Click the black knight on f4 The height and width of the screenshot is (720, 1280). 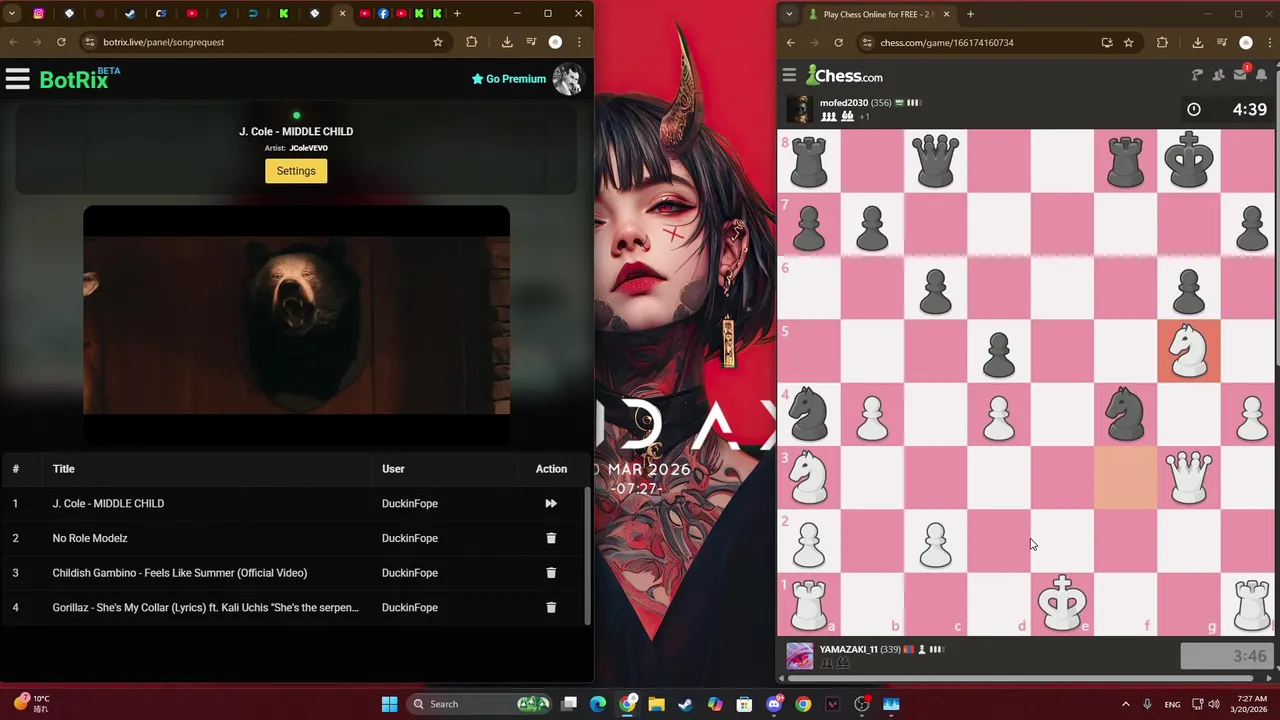(1125, 414)
